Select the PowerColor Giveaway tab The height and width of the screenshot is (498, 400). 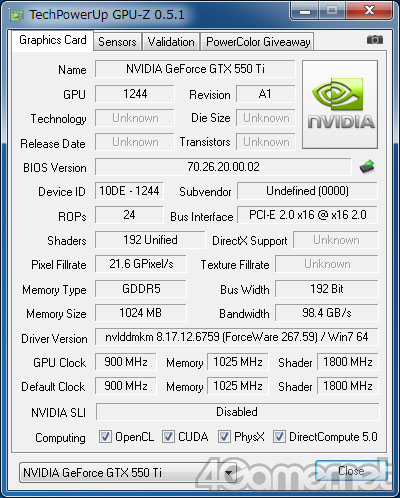[x=258, y=42]
